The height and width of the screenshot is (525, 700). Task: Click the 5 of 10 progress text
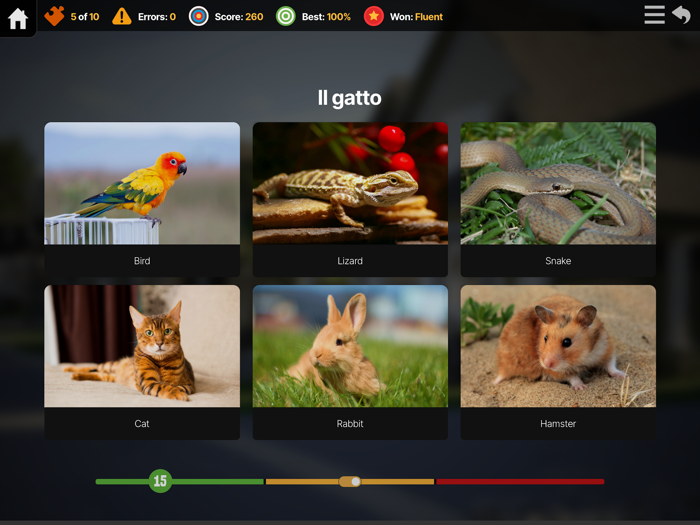coord(85,17)
